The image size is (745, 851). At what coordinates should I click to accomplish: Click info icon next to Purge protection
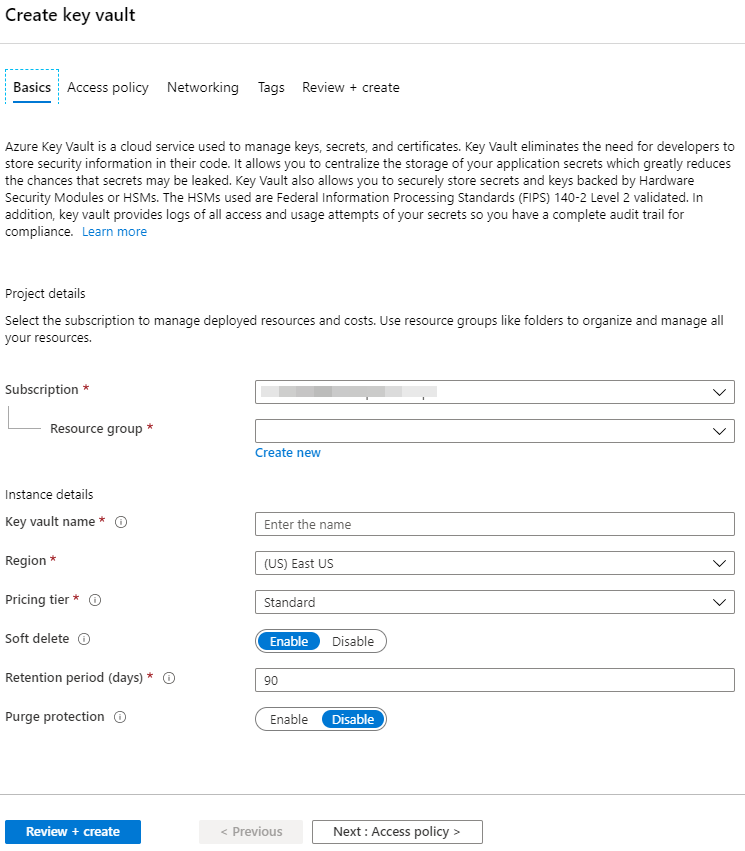120,718
